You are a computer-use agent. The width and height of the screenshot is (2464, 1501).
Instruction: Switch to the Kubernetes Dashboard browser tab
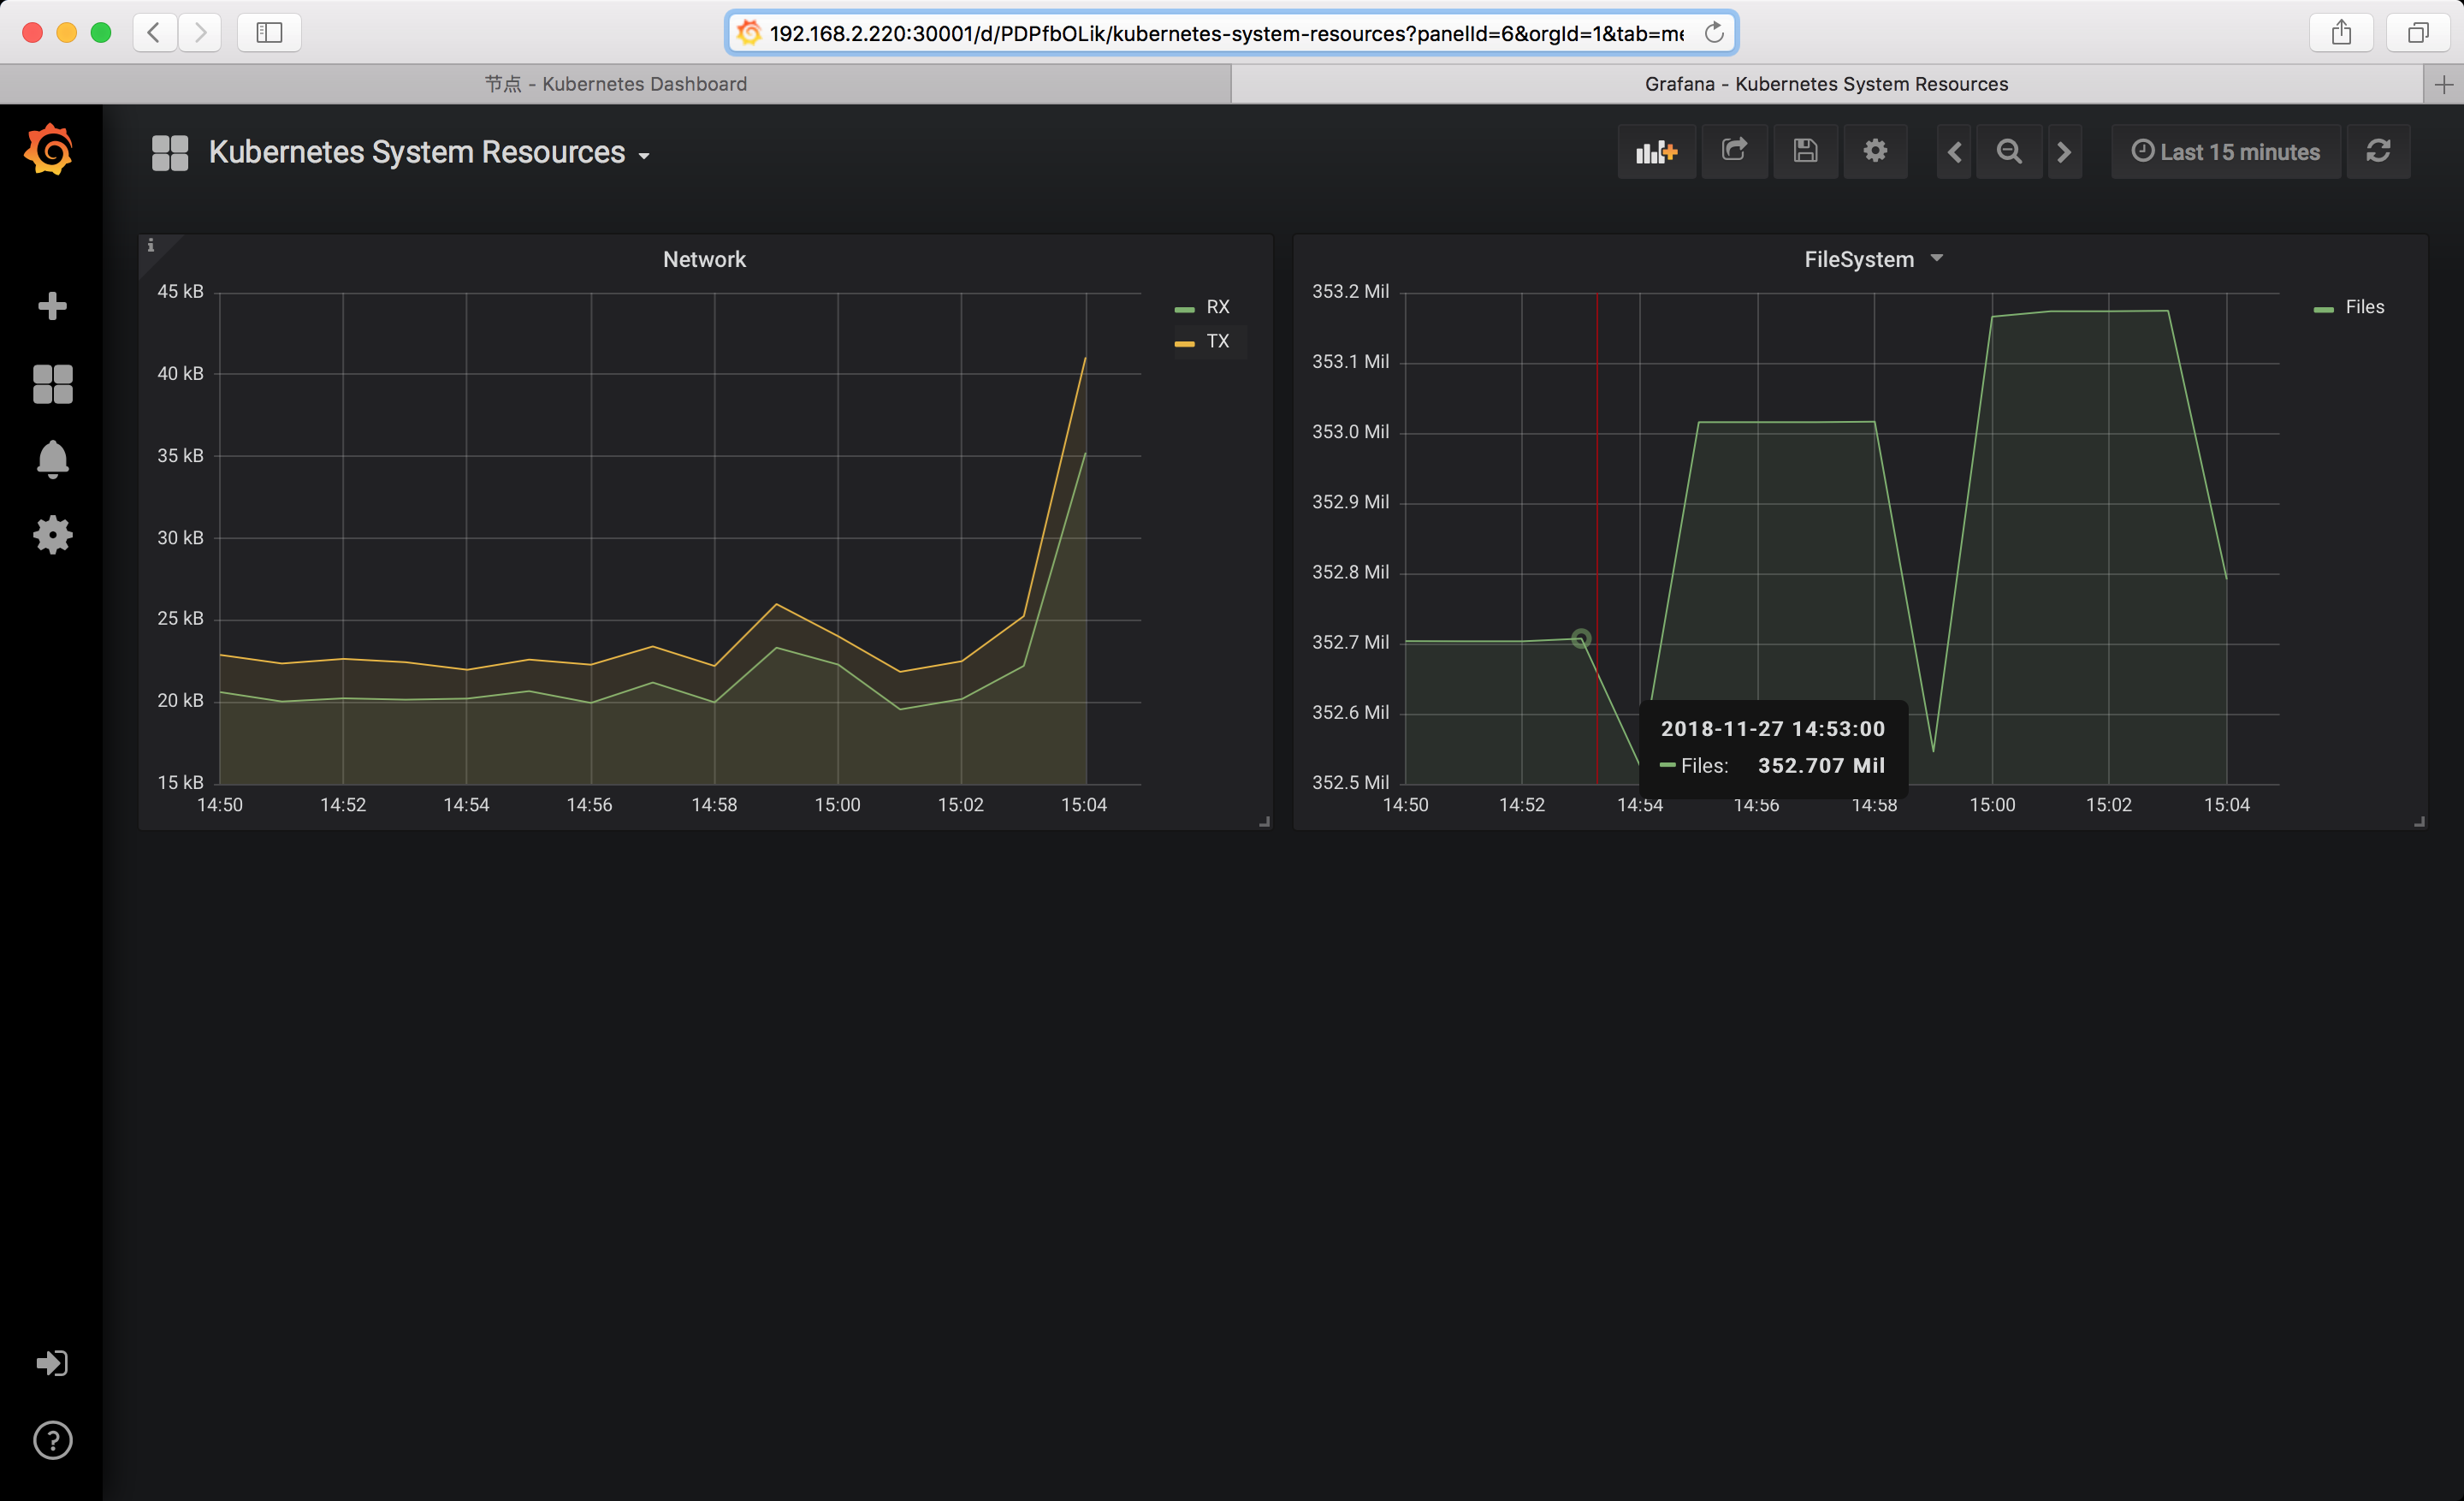pyautogui.click(x=616, y=84)
